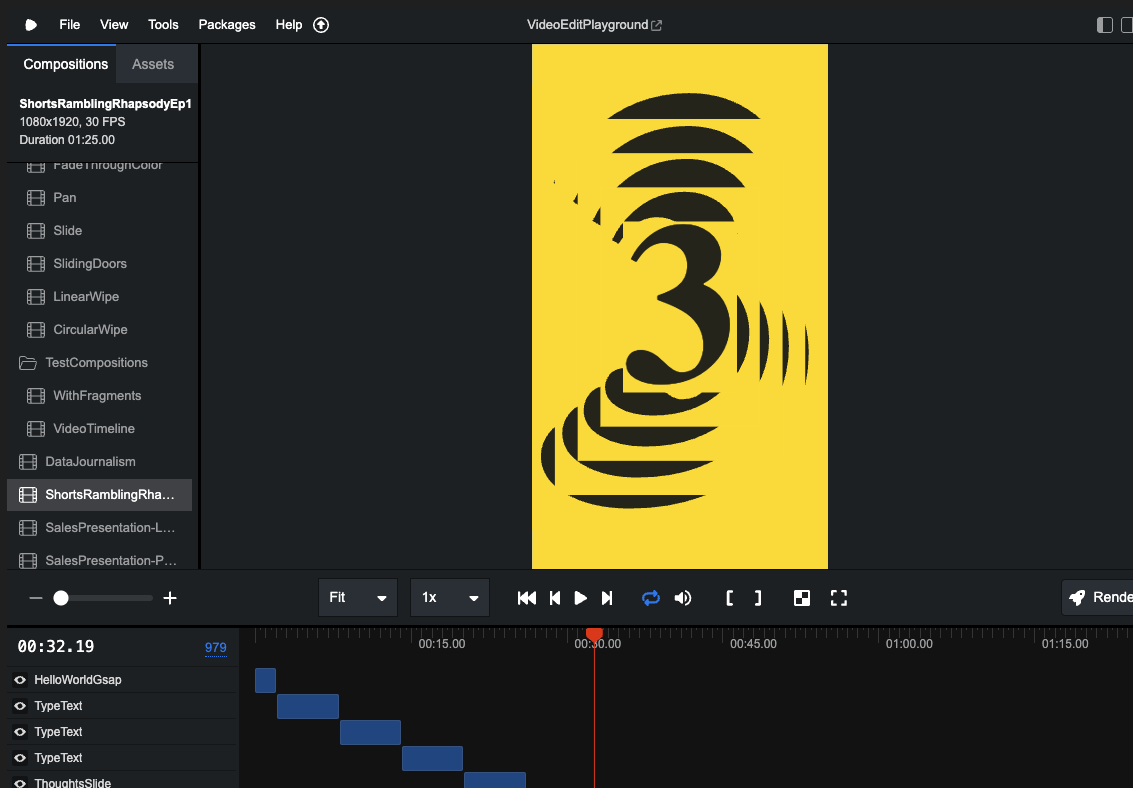Step back one frame
This screenshot has width=1133, height=788.
[x=555, y=598]
